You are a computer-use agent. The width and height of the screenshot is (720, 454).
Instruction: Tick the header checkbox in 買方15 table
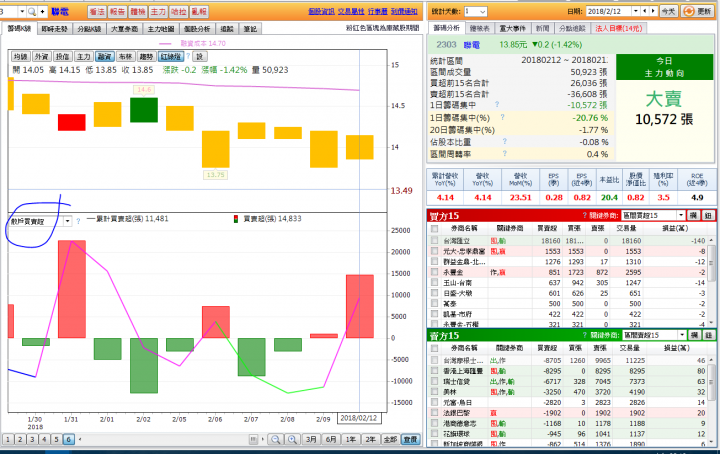click(x=434, y=228)
